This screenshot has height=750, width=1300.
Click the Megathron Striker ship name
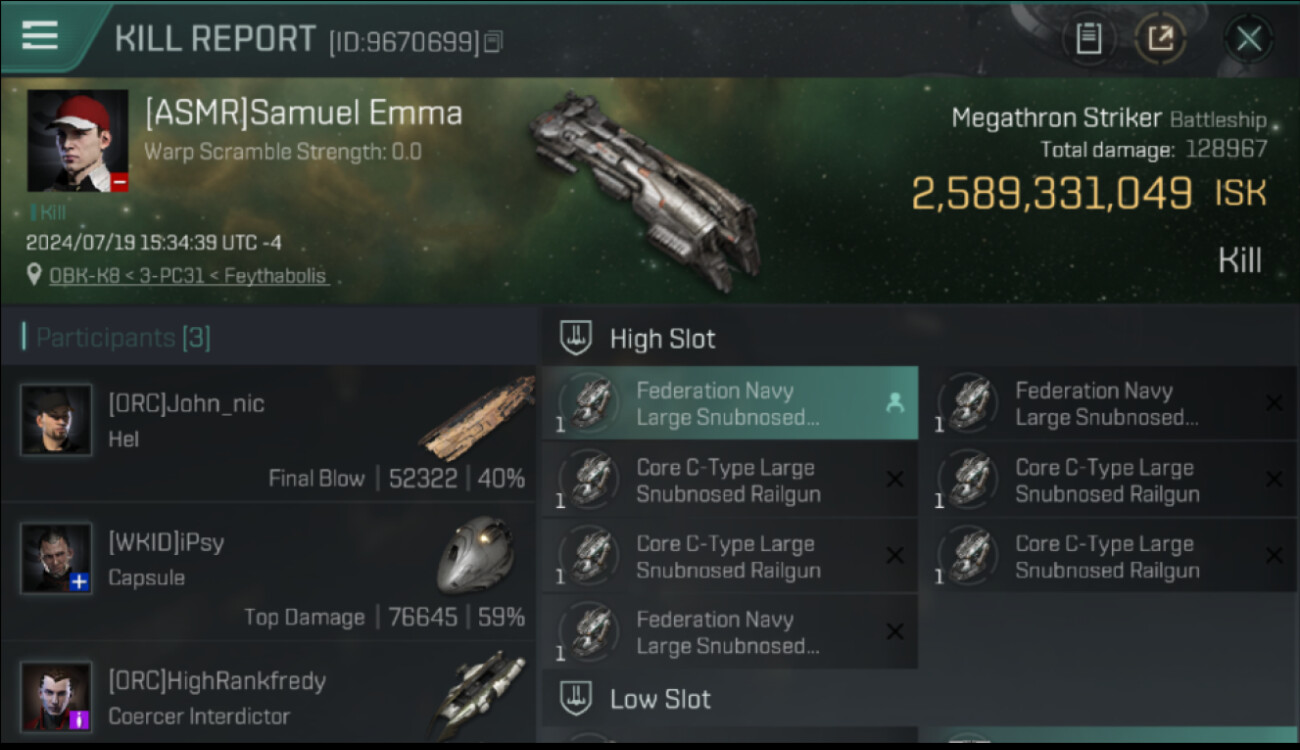point(1056,119)
